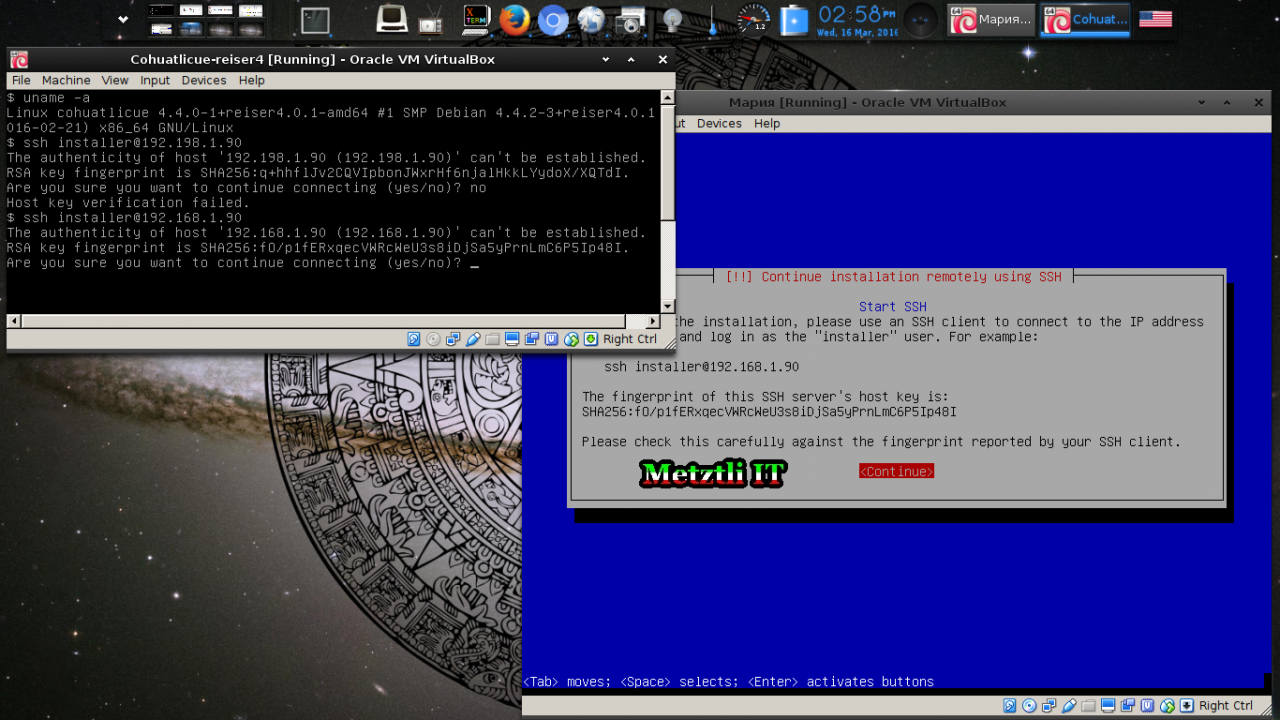
Task: Click the clock showing 02:58 PM
Action: point(857,14)
